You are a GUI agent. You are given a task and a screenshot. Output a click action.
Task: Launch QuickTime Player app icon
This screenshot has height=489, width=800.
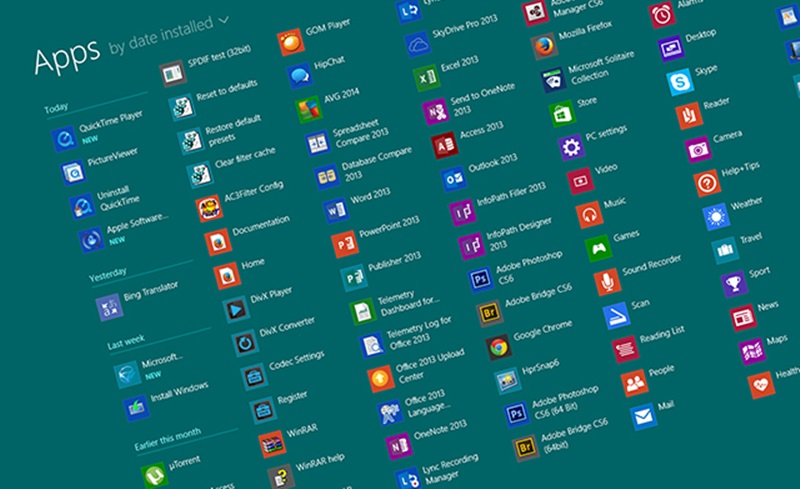click(x=64, y=139)
